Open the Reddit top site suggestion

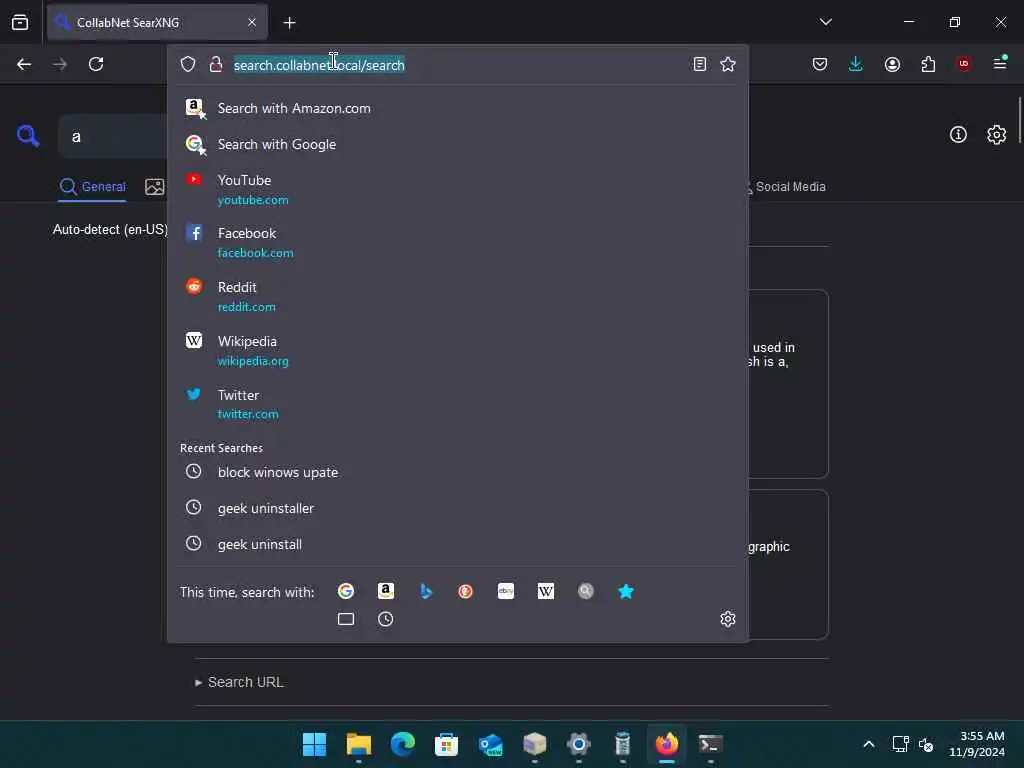(x=457, y=296)
